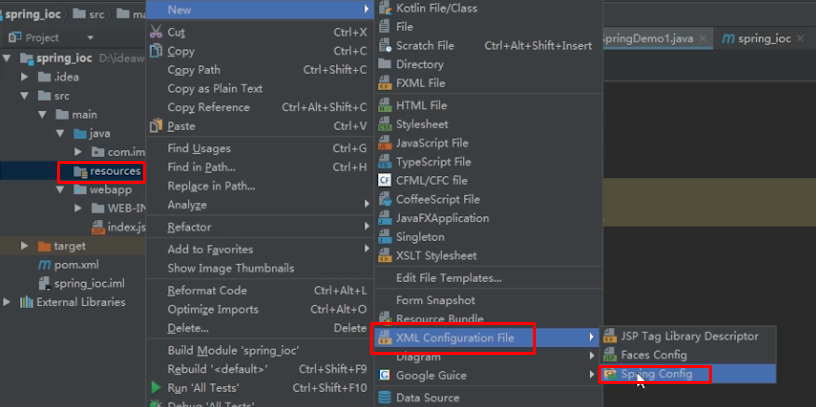
Task: Open the Project view dropdown
Action: coord(90,38)
